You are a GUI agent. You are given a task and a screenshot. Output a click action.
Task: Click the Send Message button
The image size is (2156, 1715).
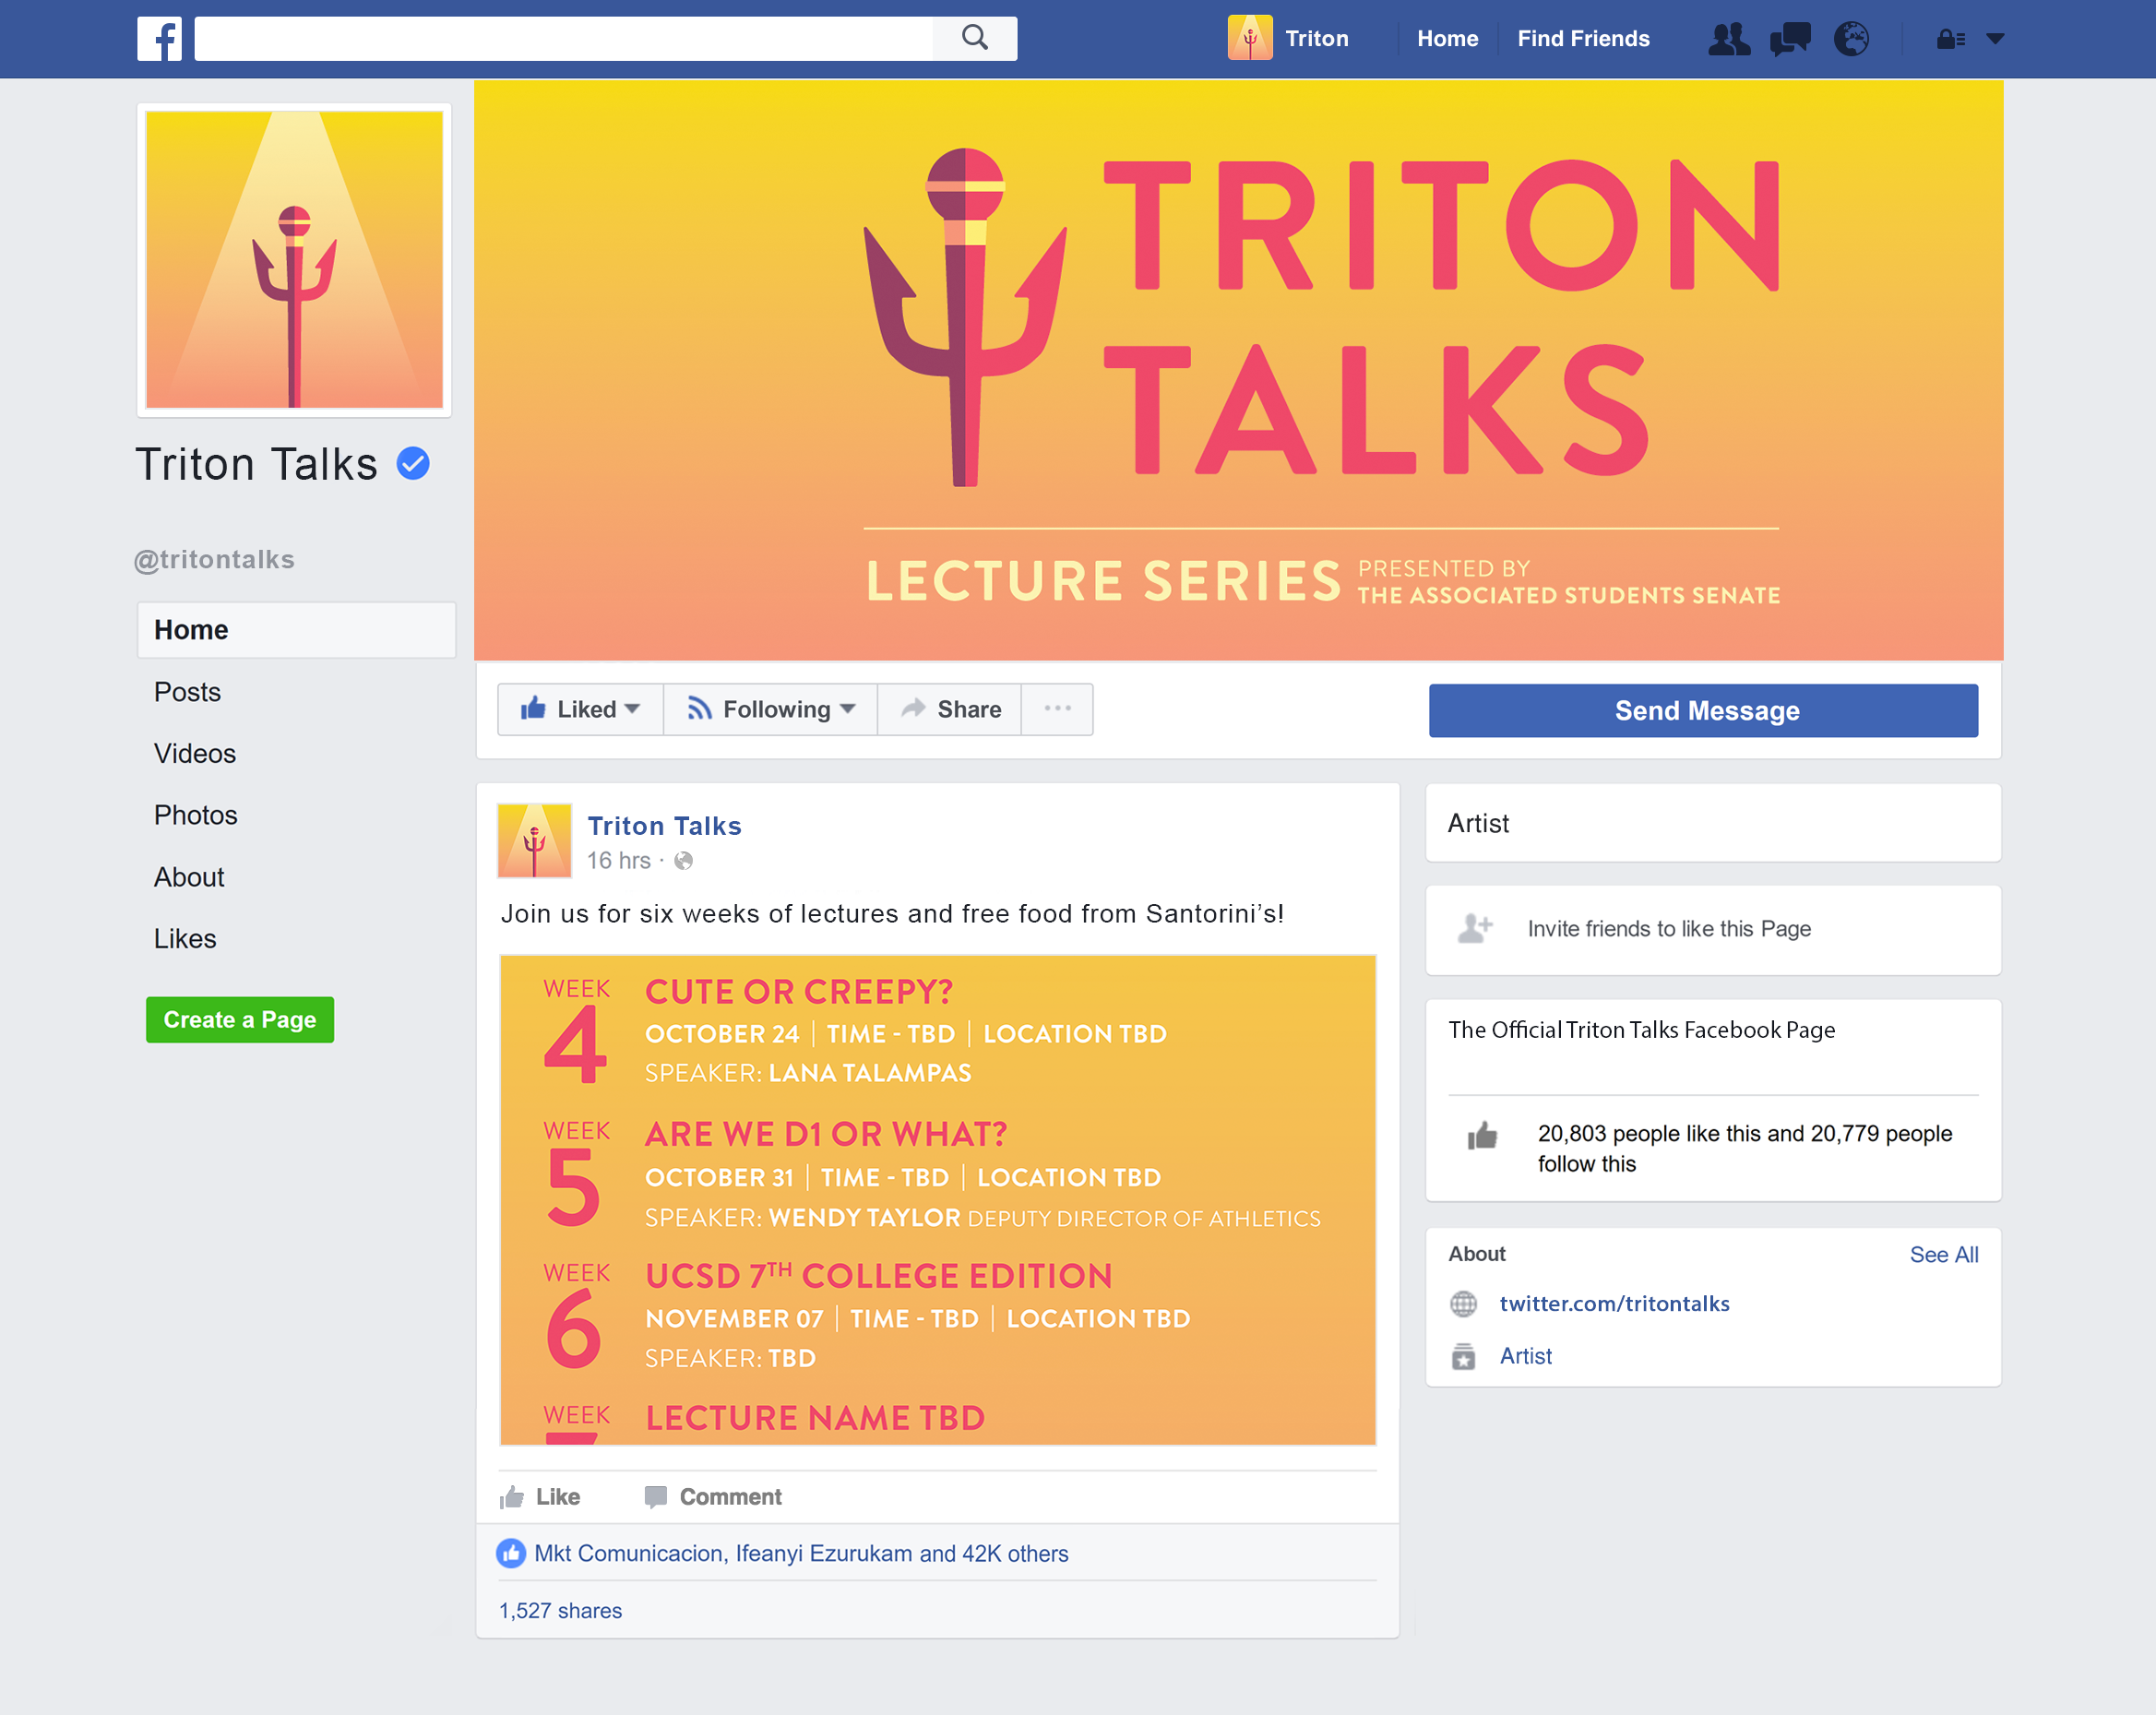1703,710
